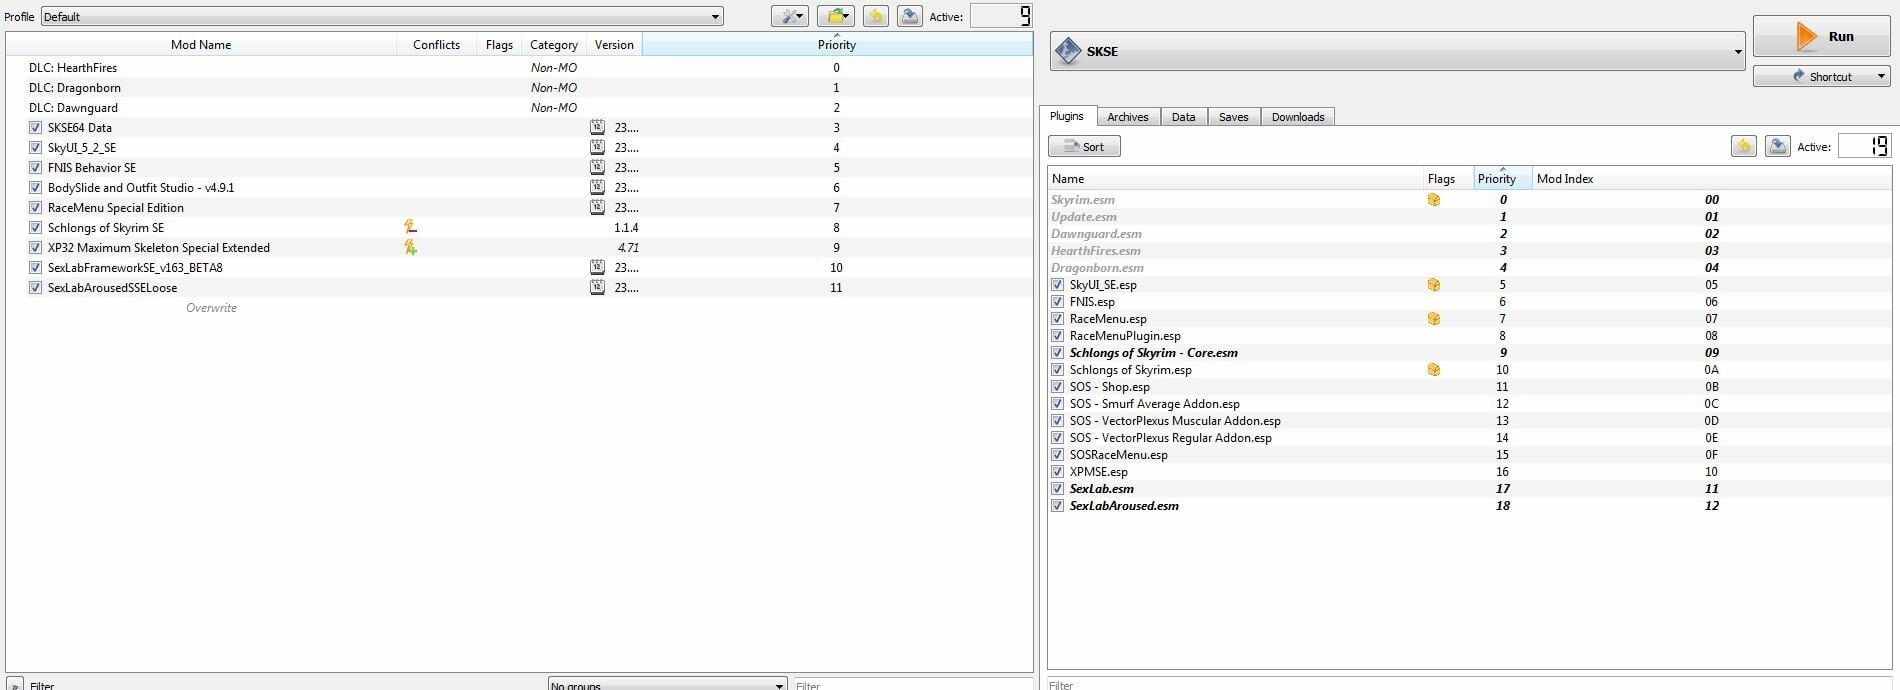The height and width of the screenshot is (690, 1900).
Task: Restore plugin list backup yellow arrow icon
Action: pos(1744,146)
